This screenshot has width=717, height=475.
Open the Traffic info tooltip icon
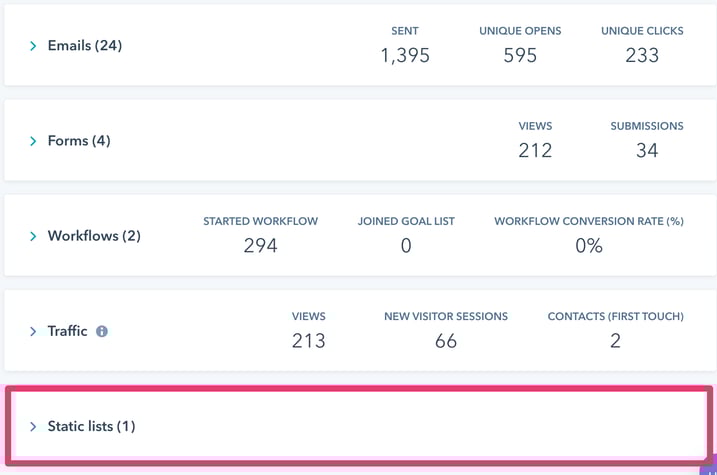(x=102, y=331)
